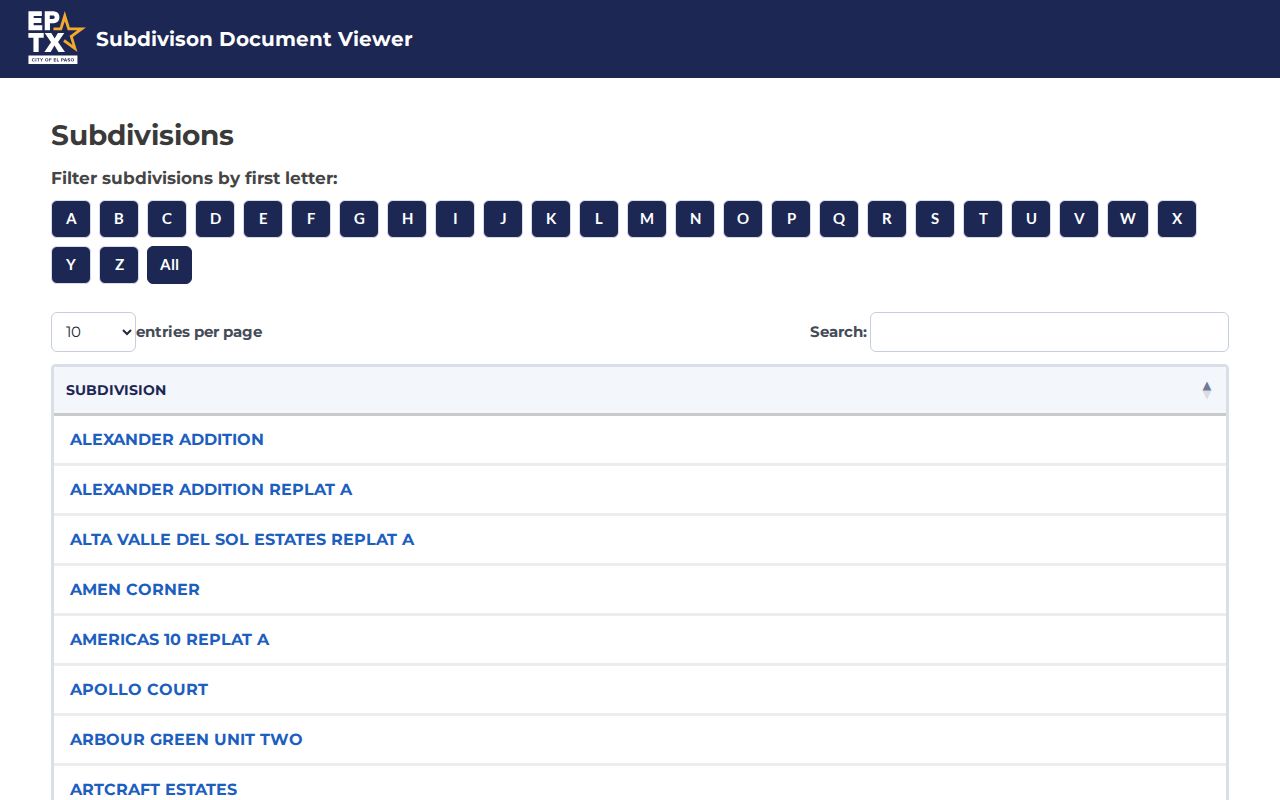Open the AMEN CORNER subdivision link
Viewport: 1280px width, 800px height.
tap(135, 589)
